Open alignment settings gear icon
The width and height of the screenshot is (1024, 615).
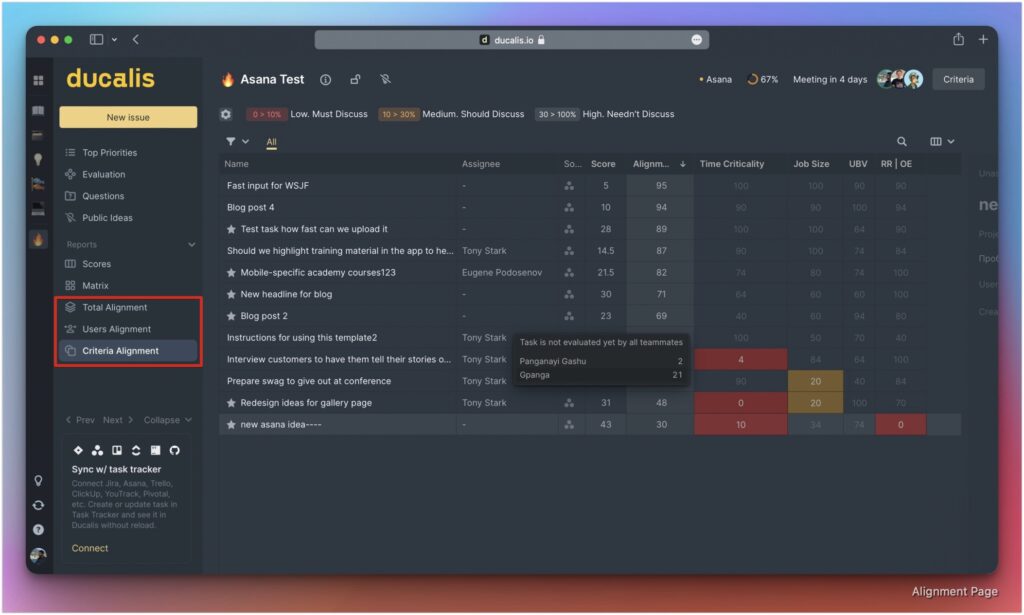[x=226, y=114]
